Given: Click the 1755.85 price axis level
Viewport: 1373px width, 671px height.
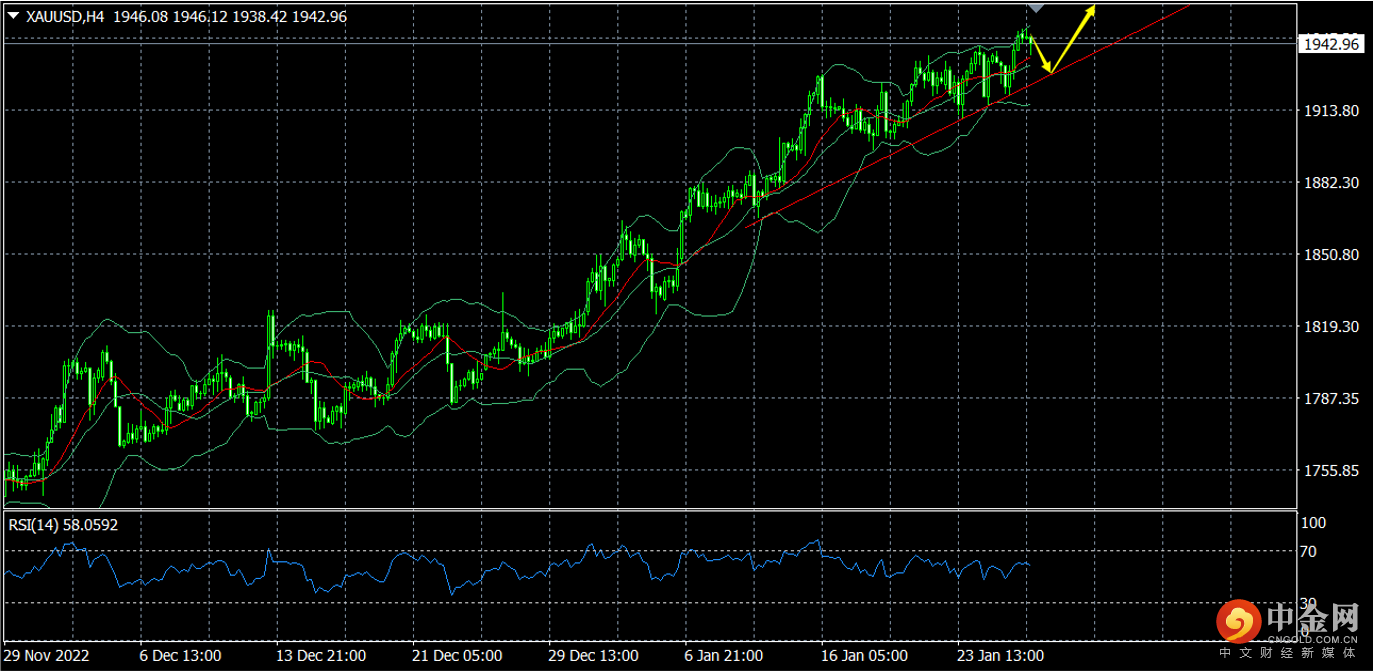Looking at the screenshot, I should click(1328, 471).
